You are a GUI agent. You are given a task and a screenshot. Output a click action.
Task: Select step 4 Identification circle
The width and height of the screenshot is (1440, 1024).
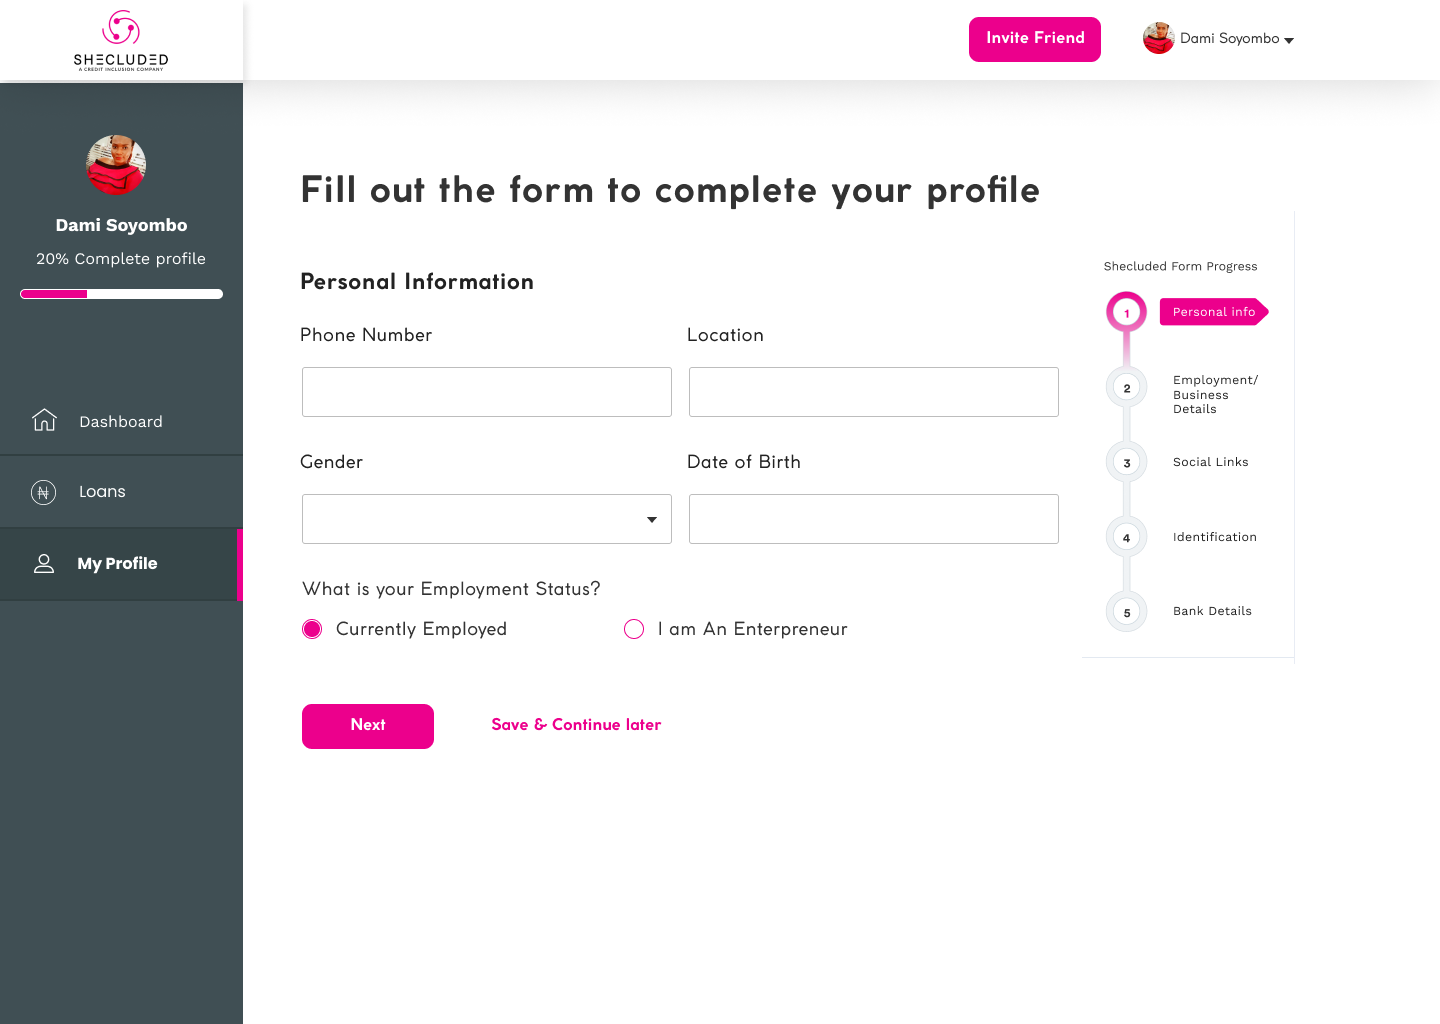[x=1127, y=537]
